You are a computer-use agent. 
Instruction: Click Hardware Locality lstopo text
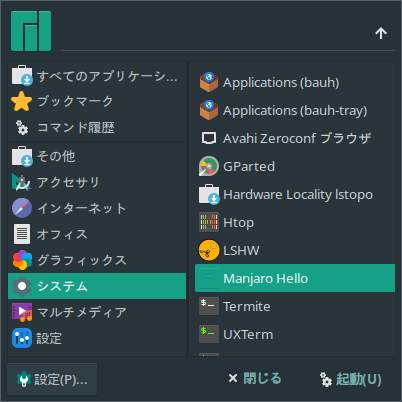(x=298, y=195)
